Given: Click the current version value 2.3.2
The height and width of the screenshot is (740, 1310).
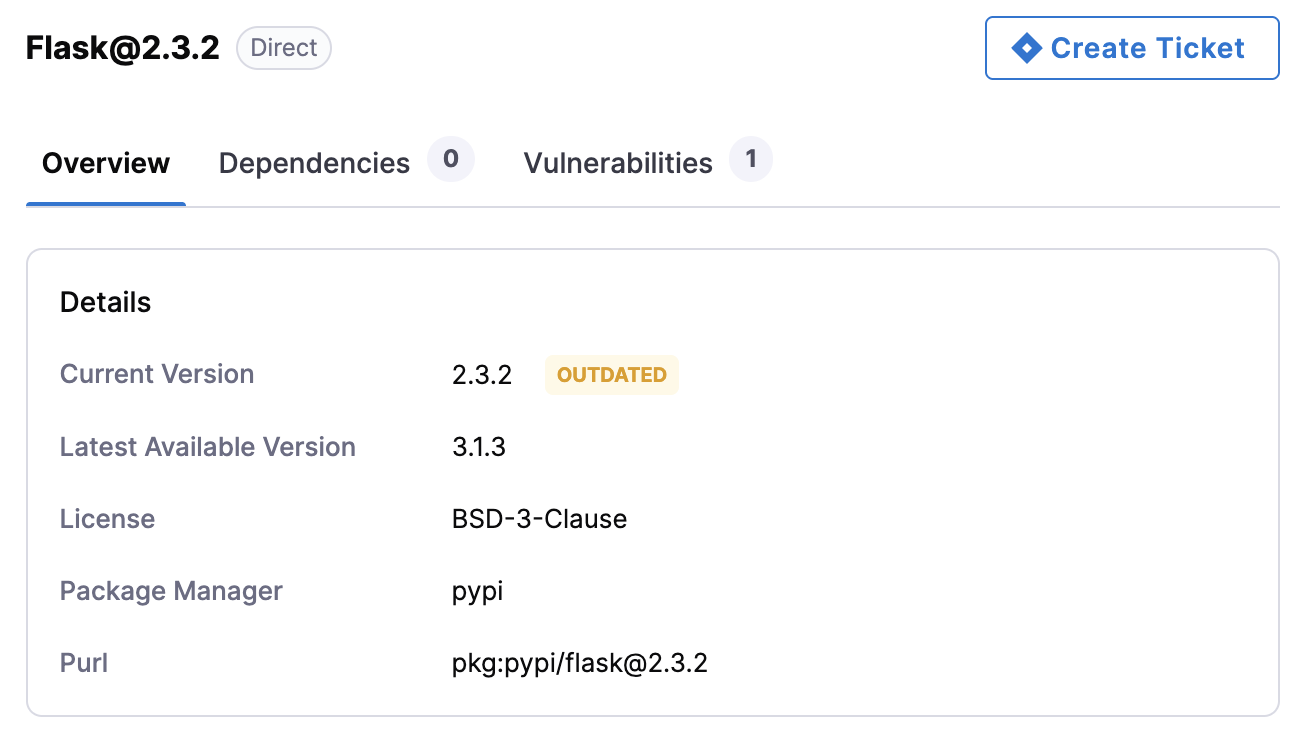Looking at the screenshot, I should click(482, 375).
